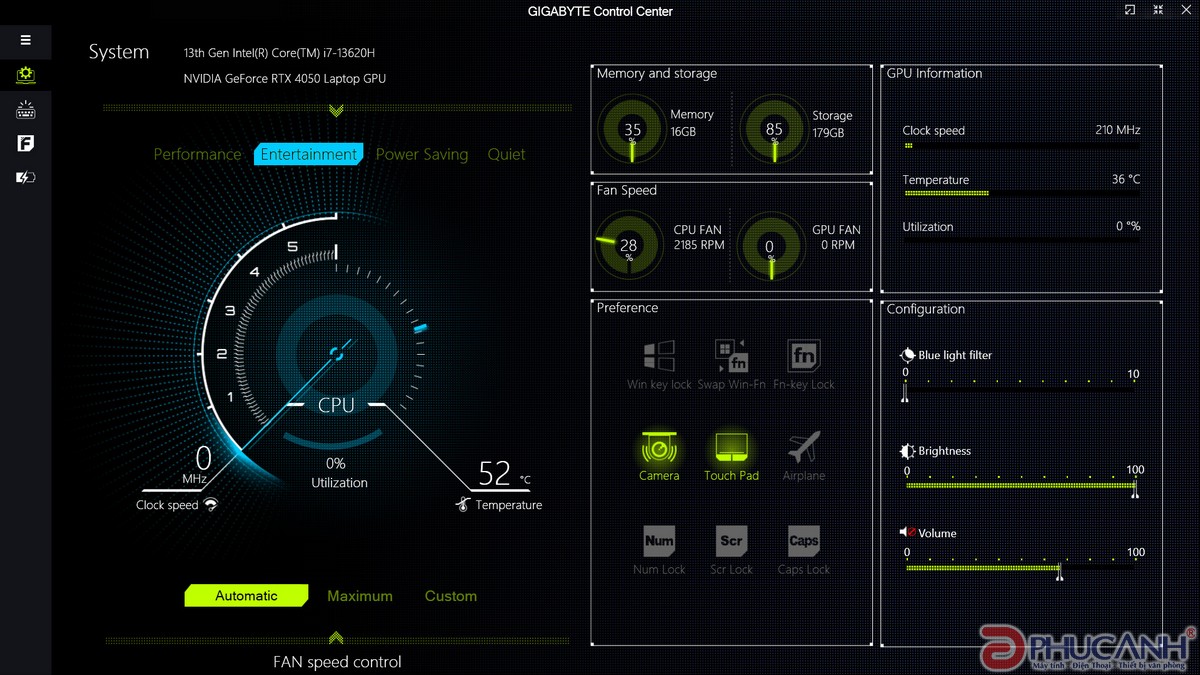1200x675 pixels.
Task: Click the CPU Temperature thermometer icon
Action: tap(462, 505)
